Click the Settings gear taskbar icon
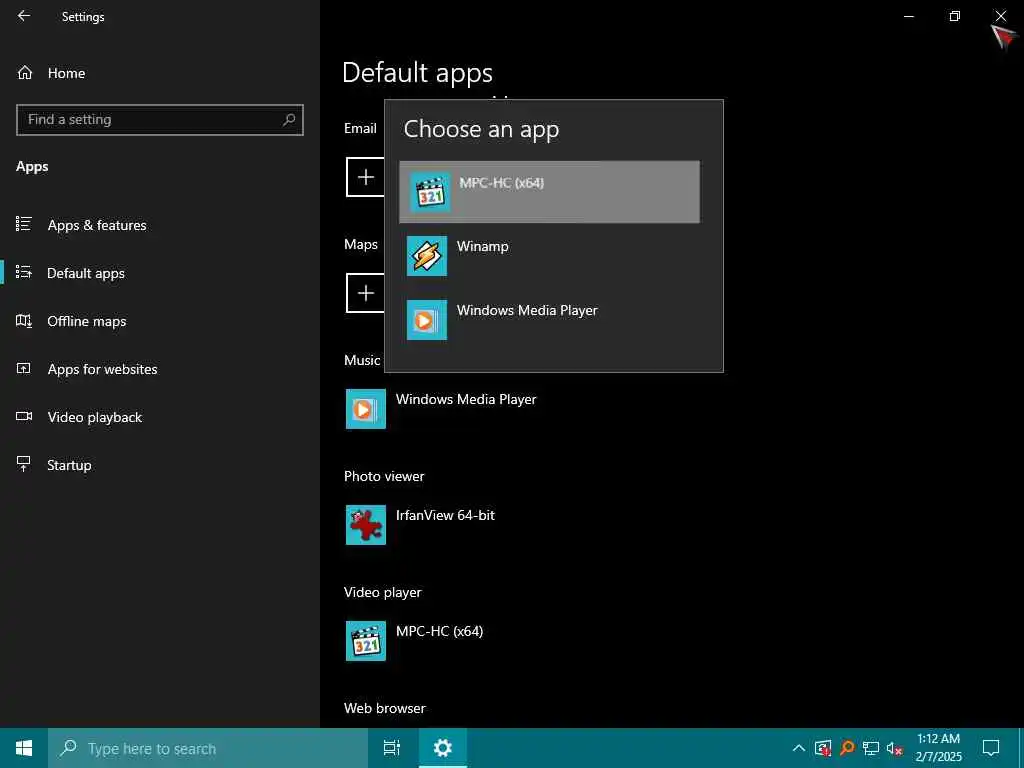 click(442, 748)
